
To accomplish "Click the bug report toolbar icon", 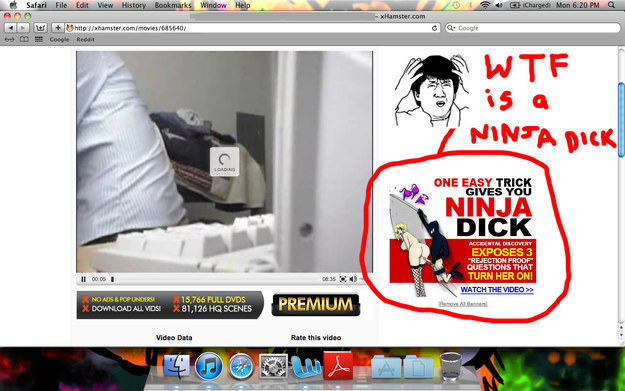I will 40,28.
